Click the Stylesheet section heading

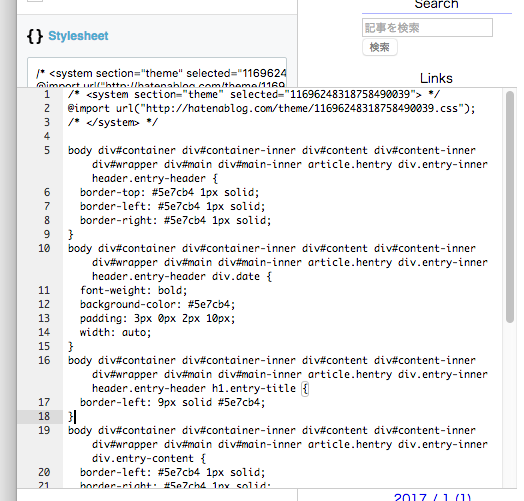pyautogui.click(x=78, y=36)
